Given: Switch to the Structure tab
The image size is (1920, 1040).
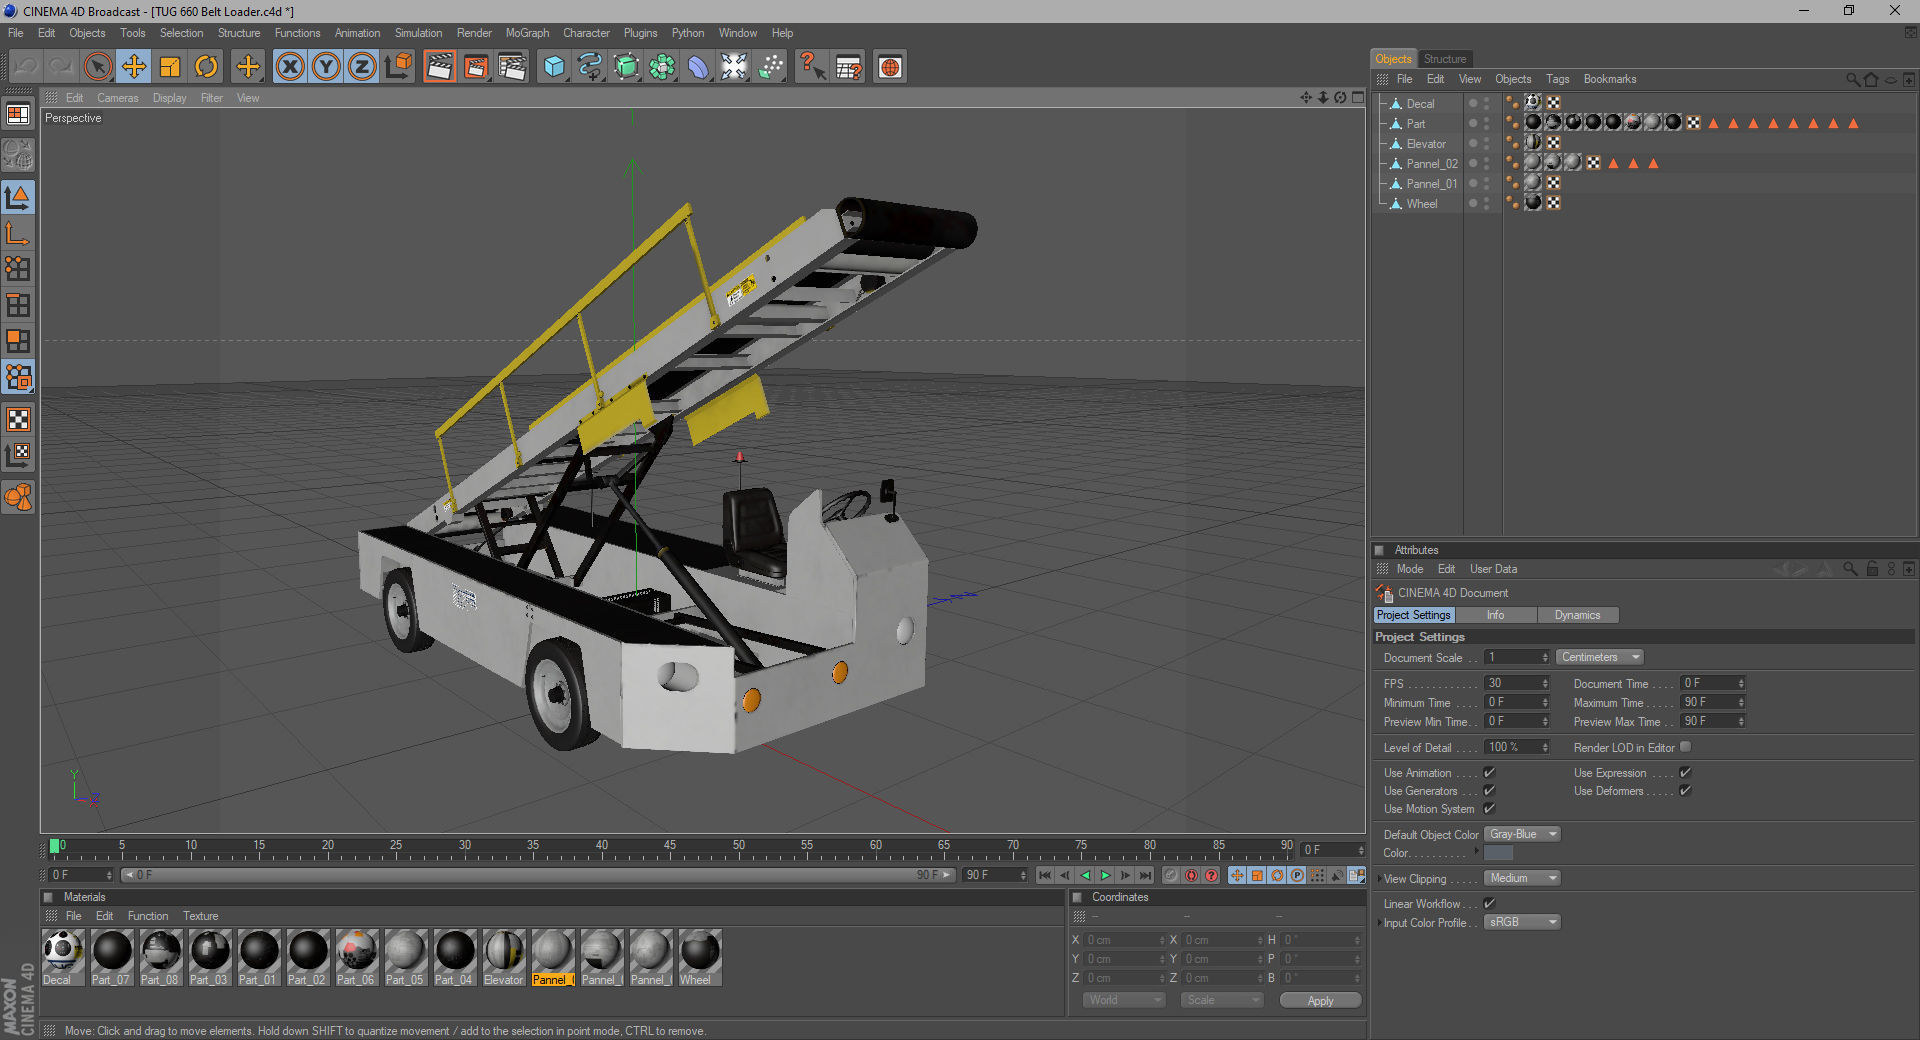Looking at the screenshot, I should tap(1444, 59).
